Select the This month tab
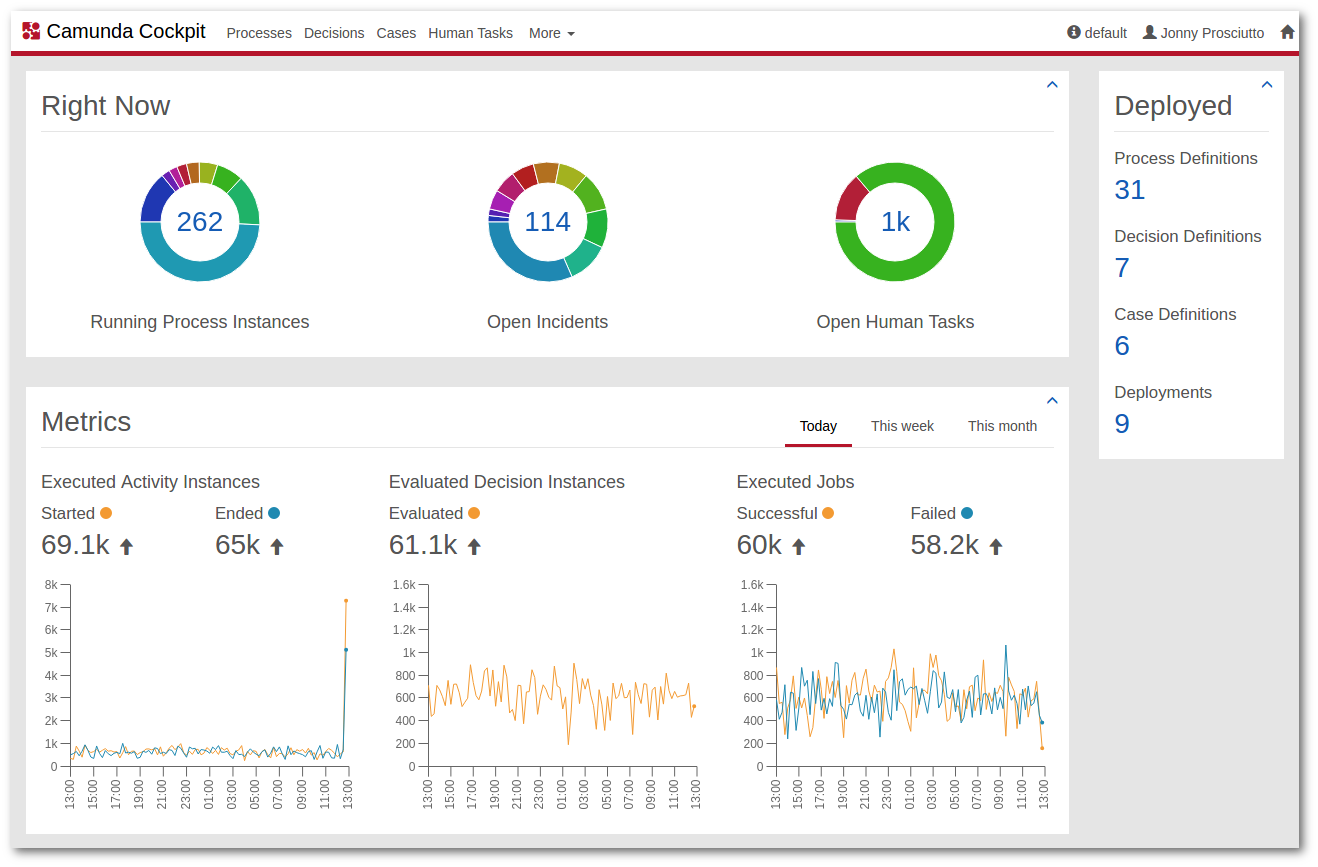The image size is (1318, 867). coord(1002,426)
